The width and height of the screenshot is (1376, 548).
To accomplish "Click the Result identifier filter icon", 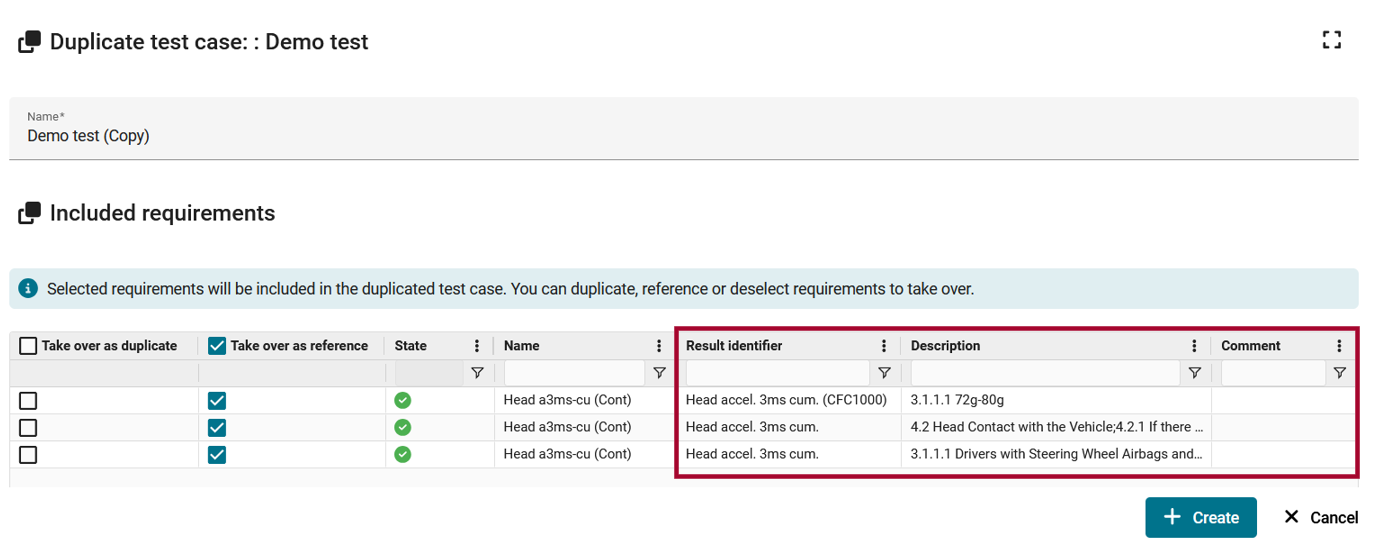I will [x=884, y=373].
